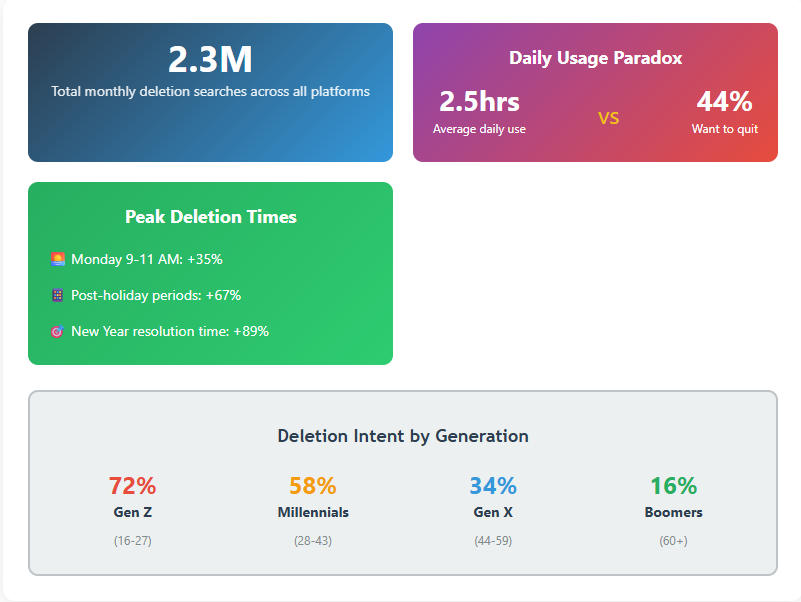Click the 2.5hrs average daily use value
This screenshot has height=602, width=801.
pos(479,102)
